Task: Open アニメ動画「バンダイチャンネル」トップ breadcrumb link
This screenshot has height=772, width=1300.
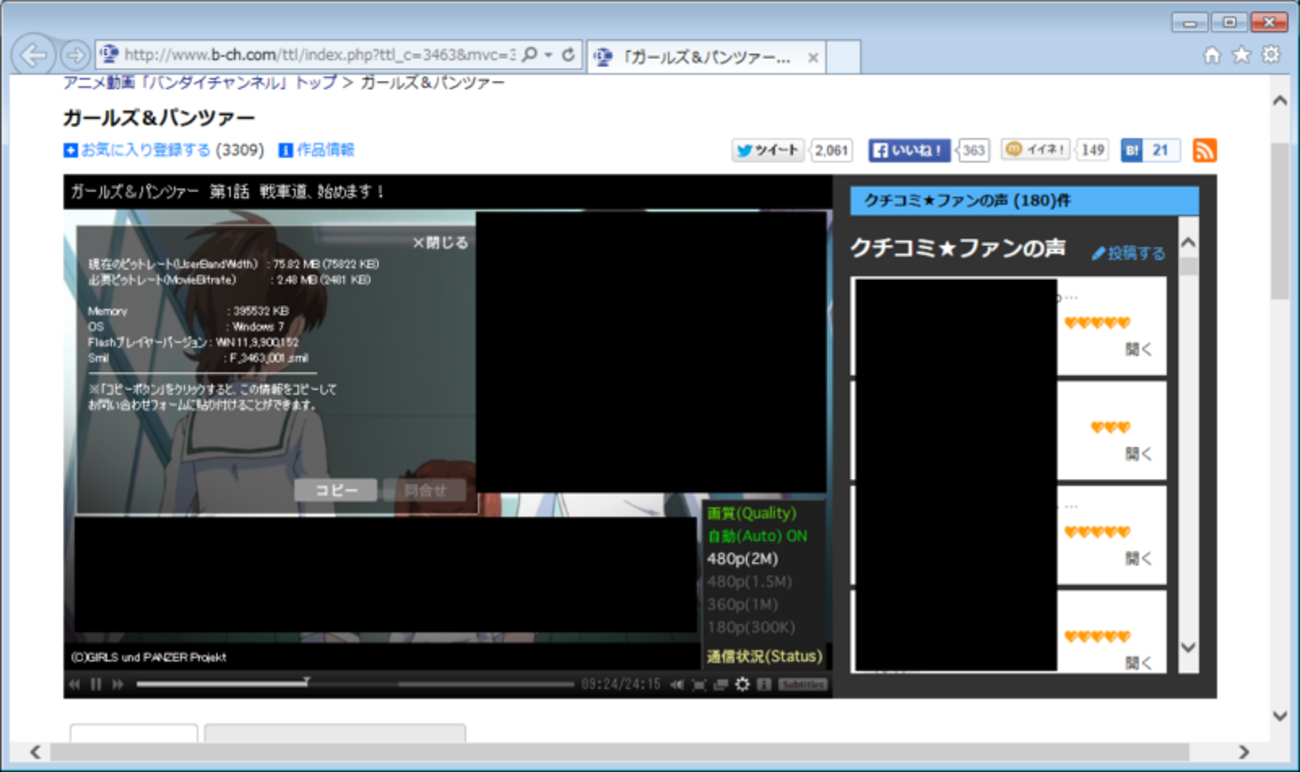Action: (200, 83)
